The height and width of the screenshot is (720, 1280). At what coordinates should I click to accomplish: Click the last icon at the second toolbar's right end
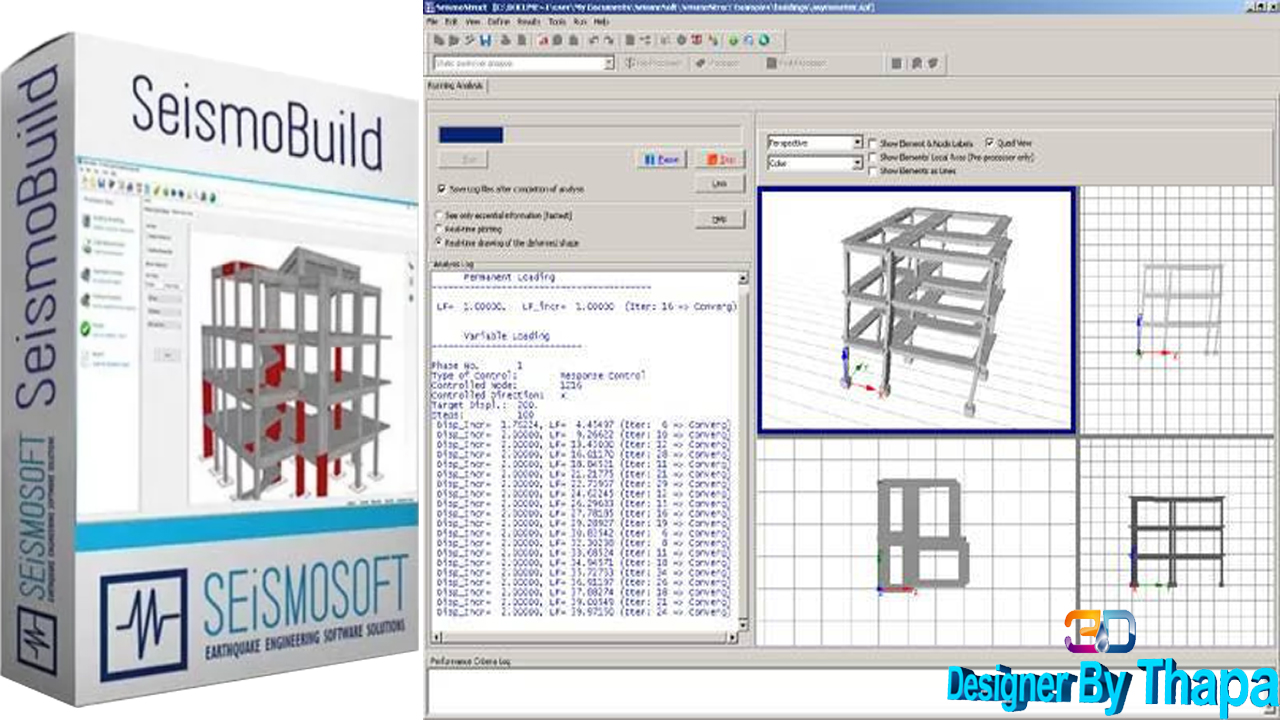click(931, 63)
